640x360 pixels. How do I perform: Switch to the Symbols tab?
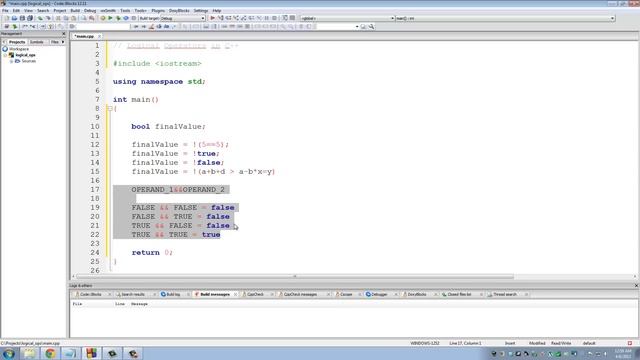37,42
